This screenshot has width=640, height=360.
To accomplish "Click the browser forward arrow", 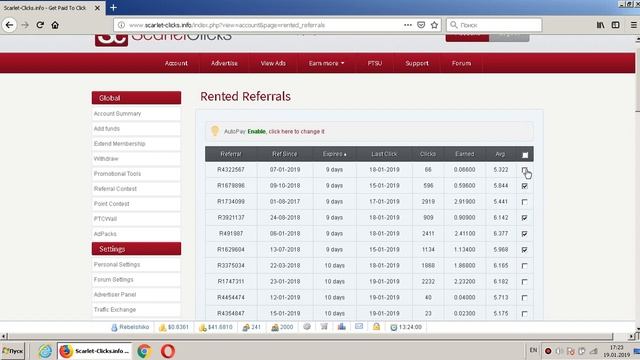I will pyautogui.click(x=25, y=25).
